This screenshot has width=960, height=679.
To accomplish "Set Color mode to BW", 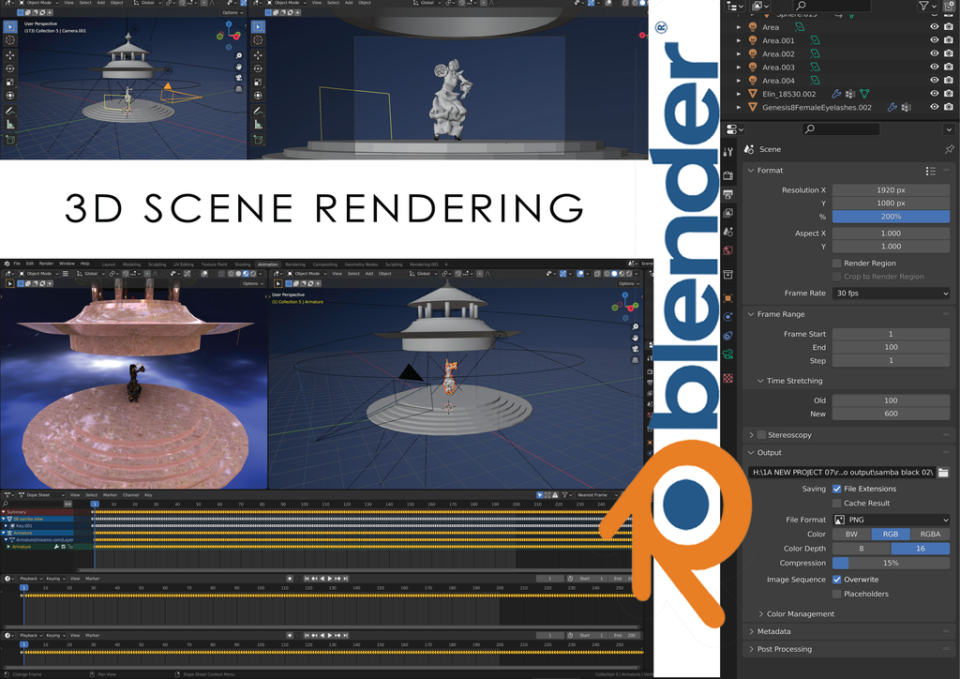I will coord(852,534).
